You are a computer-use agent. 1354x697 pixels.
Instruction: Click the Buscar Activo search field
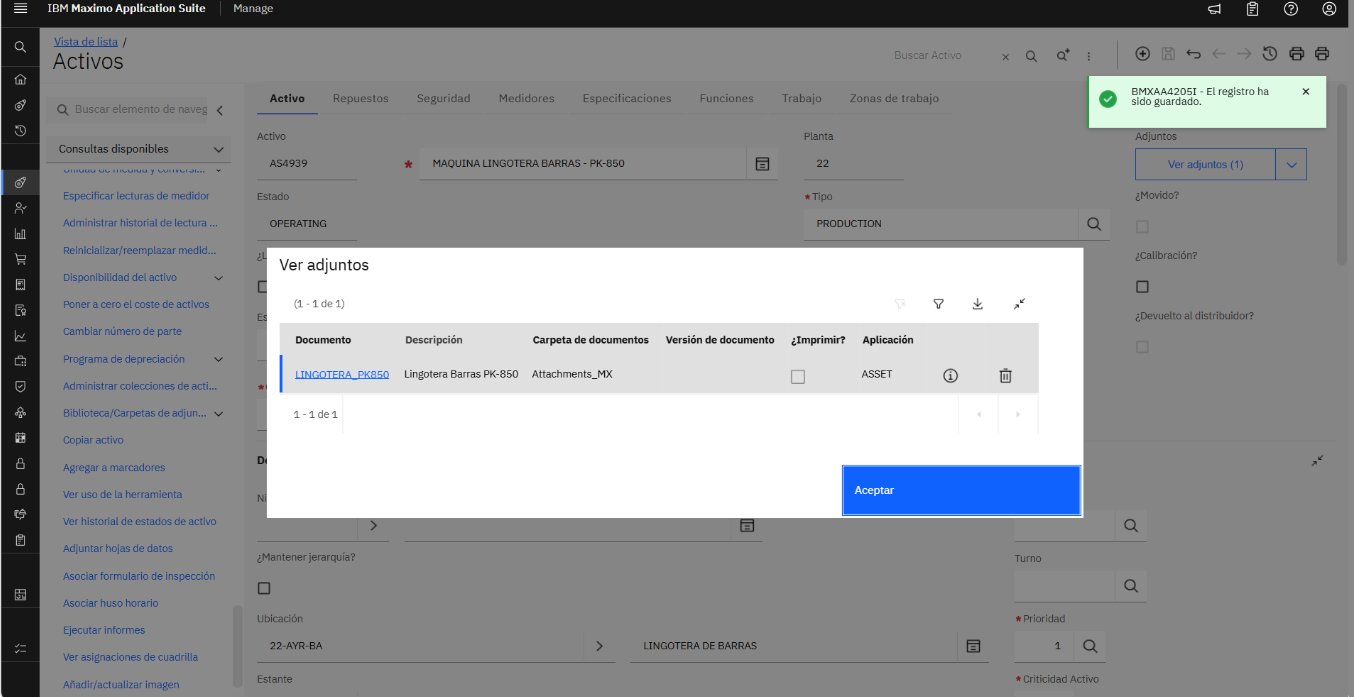(941, 56)
